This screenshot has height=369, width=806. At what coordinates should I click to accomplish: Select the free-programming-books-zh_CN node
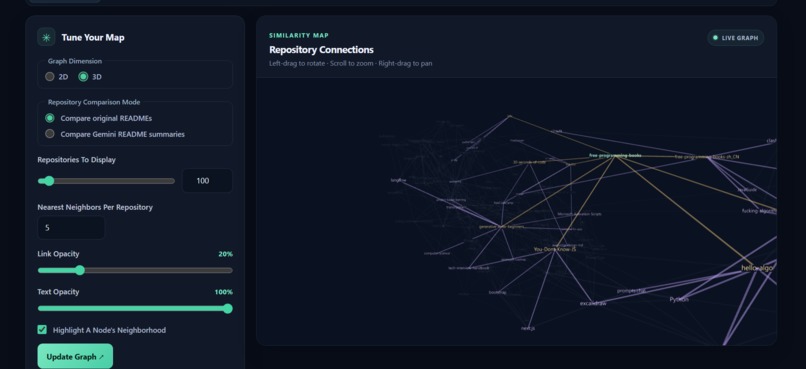point(707,157)
